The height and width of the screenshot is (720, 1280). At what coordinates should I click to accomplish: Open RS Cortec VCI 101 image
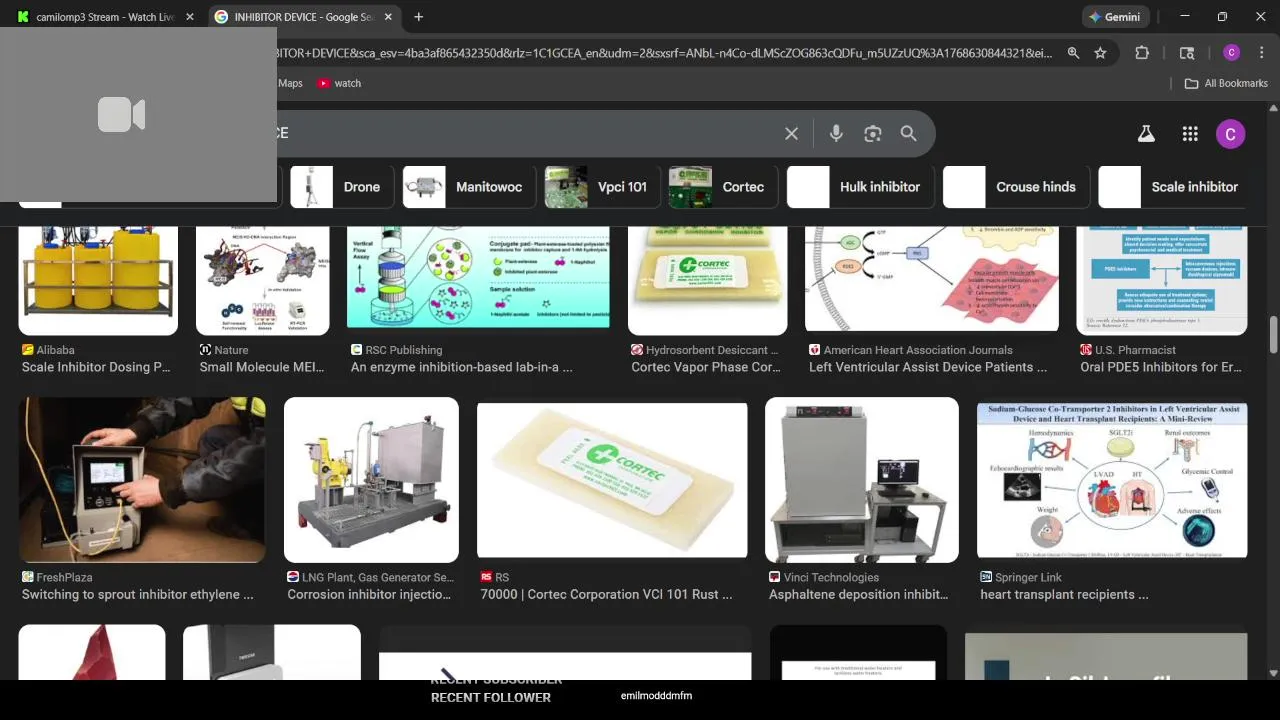pos(612,480)
